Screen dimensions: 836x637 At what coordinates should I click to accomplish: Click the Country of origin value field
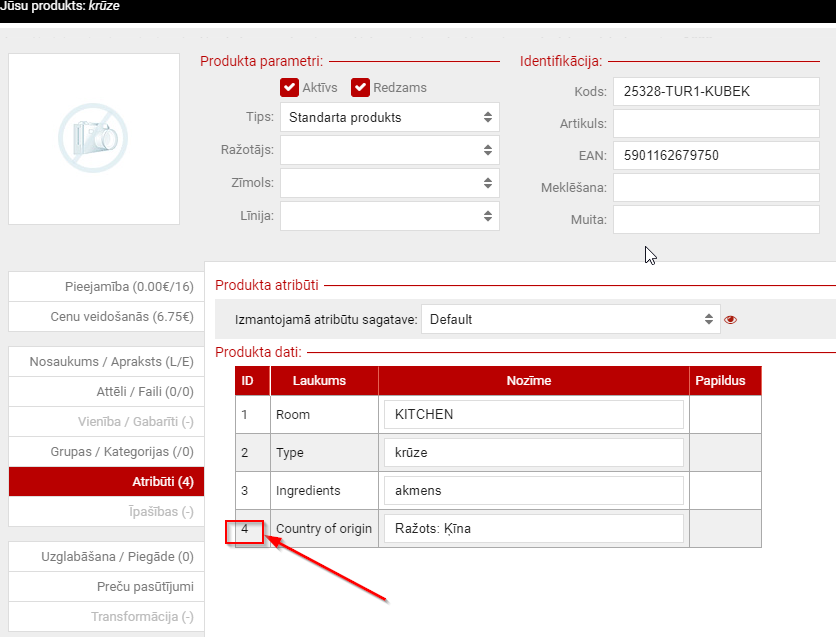click(533, 528)
